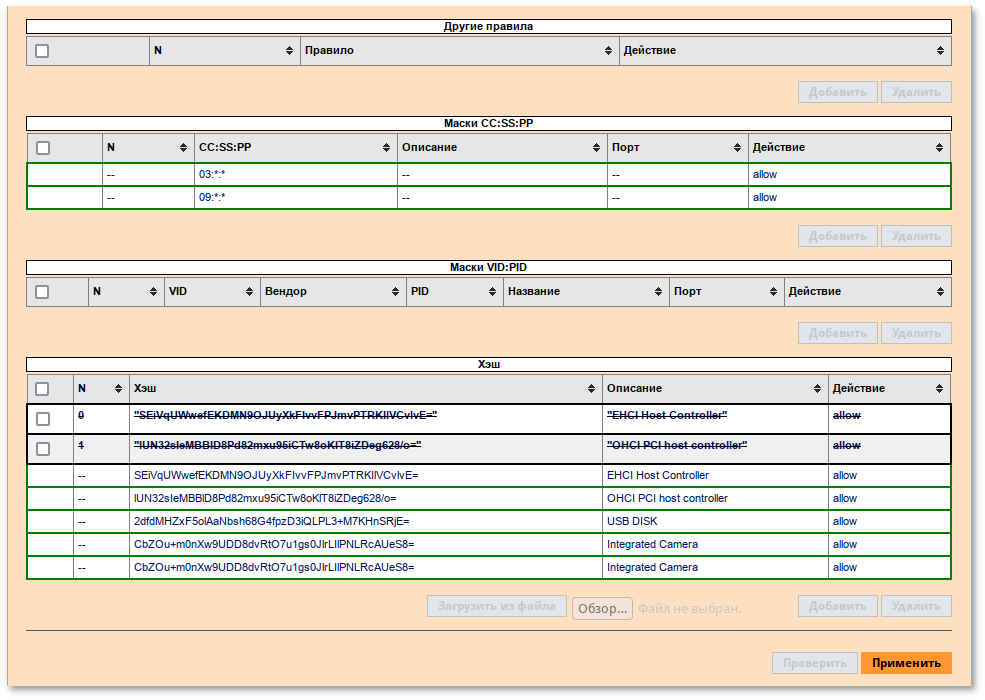The image size is (985, 700).
Task: Open the 03:*:* mask link
Action: [212, 175]
